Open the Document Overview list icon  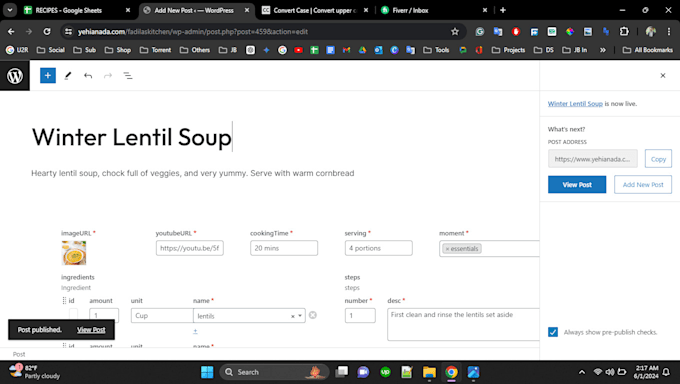pyautogui.click(x=128, y=75)
